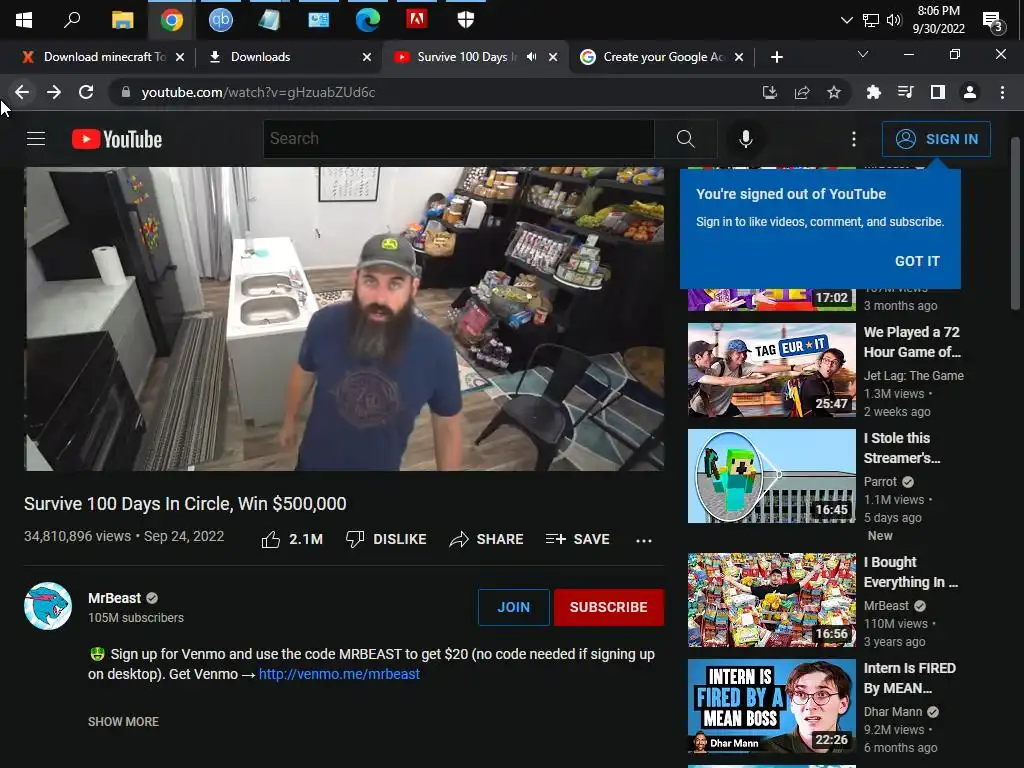
Task: Reload the YouTube page
Action: (x=86, y=92)
